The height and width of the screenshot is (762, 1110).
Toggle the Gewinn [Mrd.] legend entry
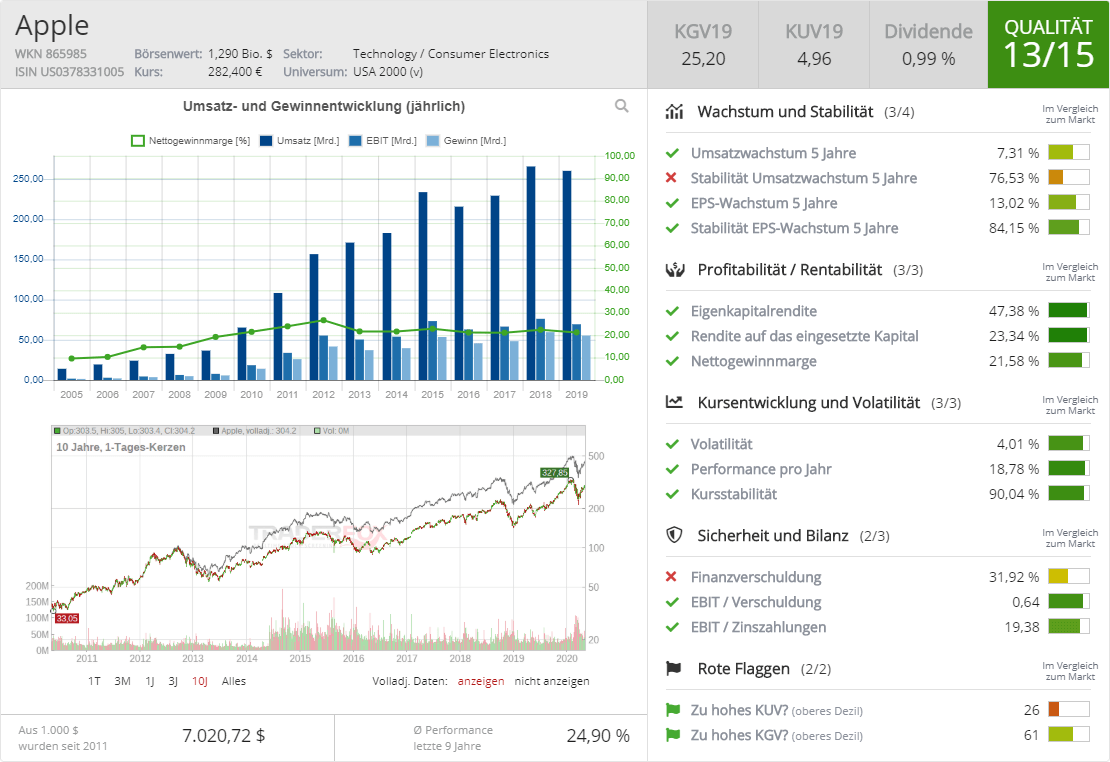click(x=467, y=141)
